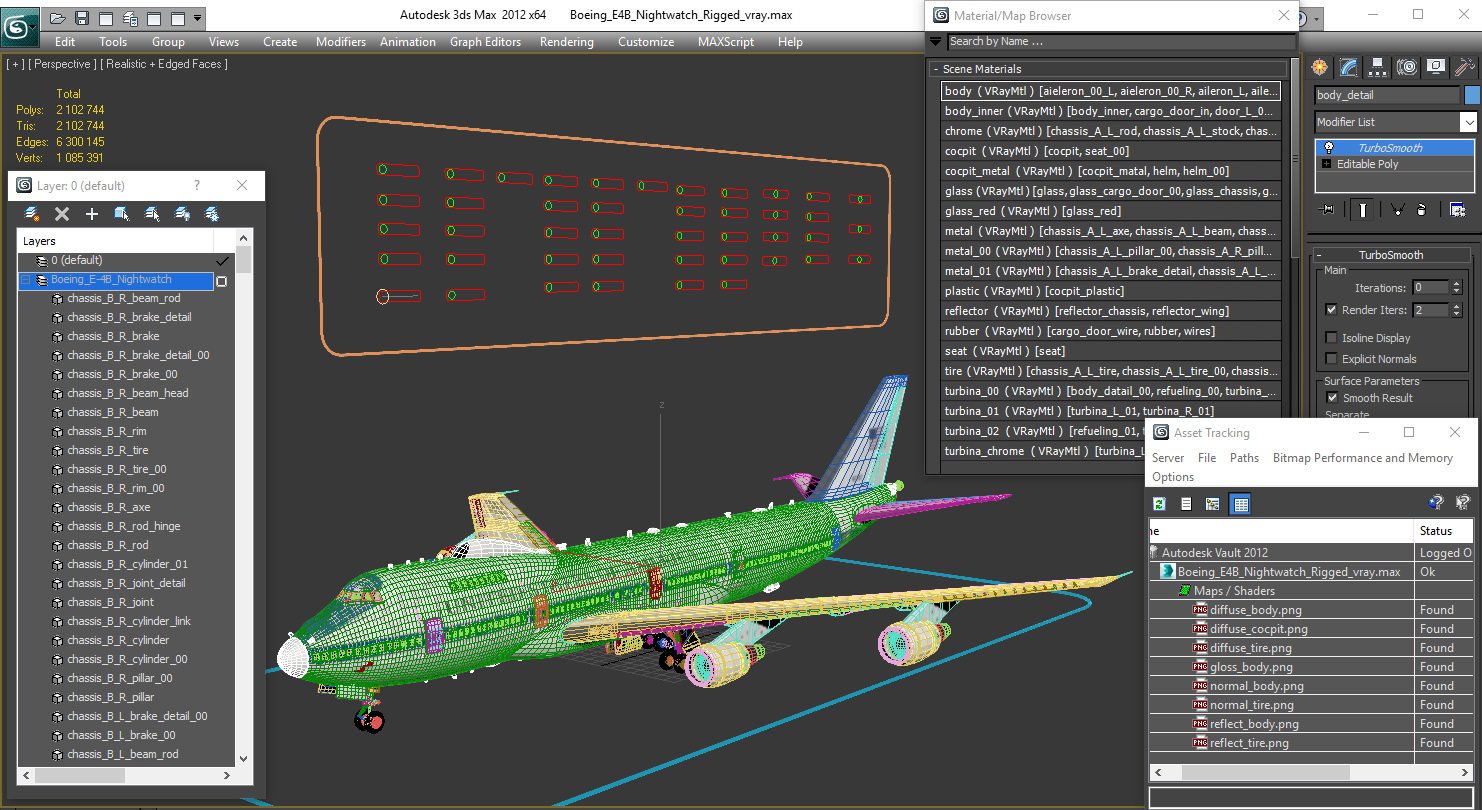The height and width of the screenshot is (810, 1482).
Task: Click Search by Name field
Action: point(1120,42)
